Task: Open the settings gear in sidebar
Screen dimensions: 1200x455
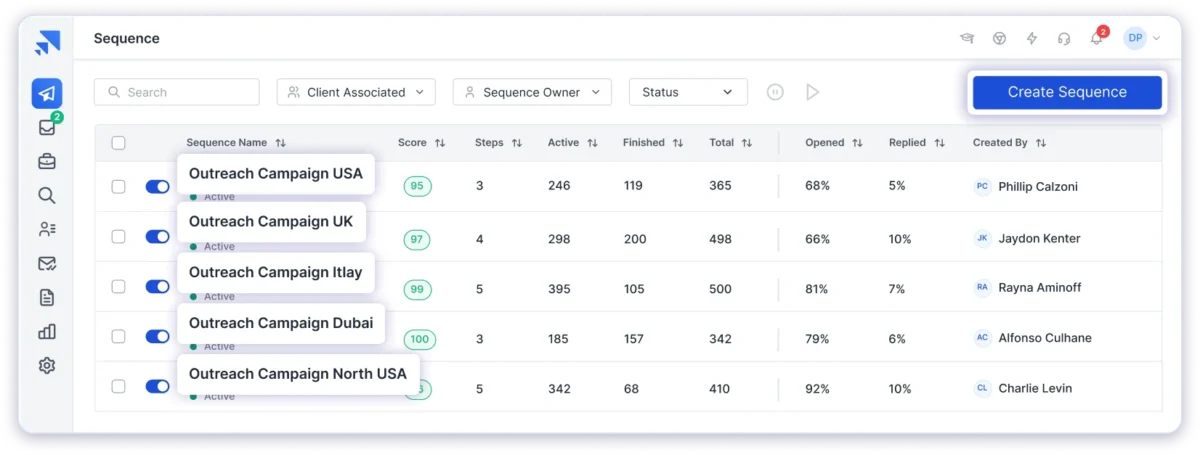Action: pos(47,365)
